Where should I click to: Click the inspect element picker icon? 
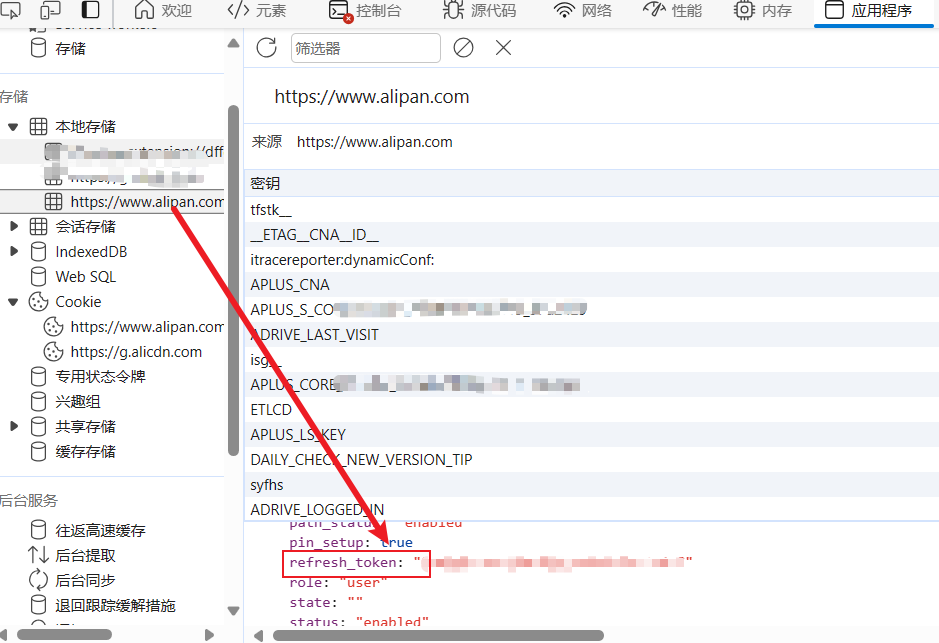click(x=11, y=9)
